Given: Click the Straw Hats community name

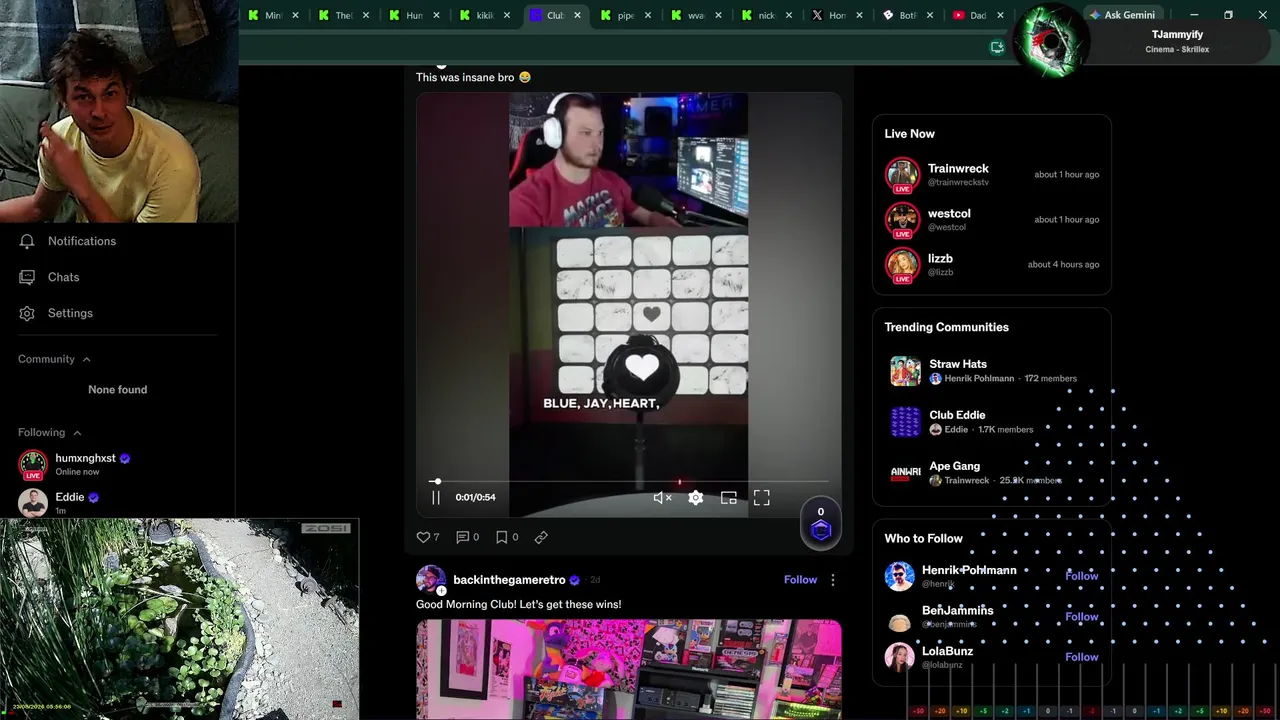Looking at the screenshot, I should [958, 364].
